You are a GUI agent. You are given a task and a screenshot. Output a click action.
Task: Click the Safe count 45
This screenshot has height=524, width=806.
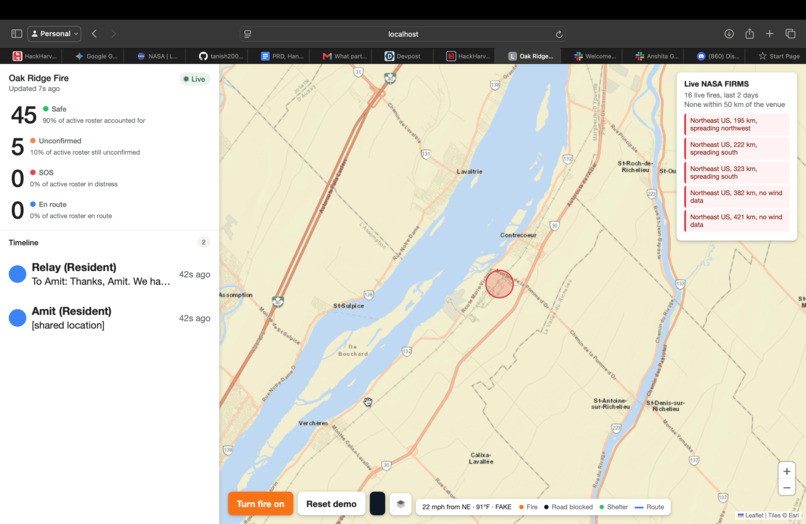[24, 115]
